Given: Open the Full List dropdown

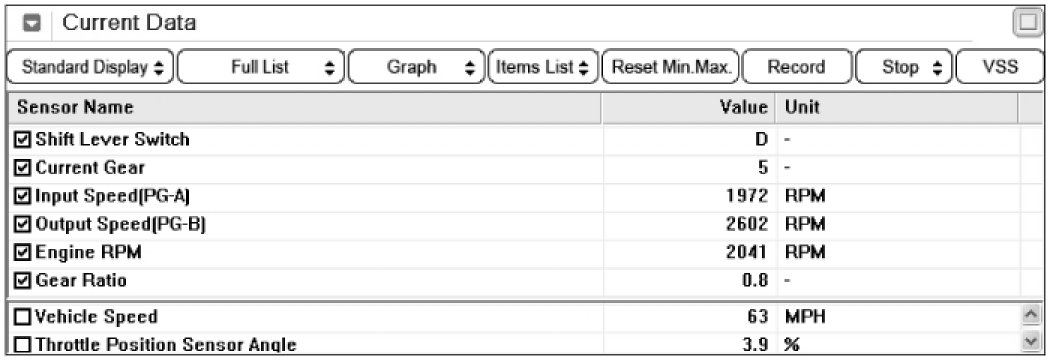Looking at the screenshot, I should (261, 67).
